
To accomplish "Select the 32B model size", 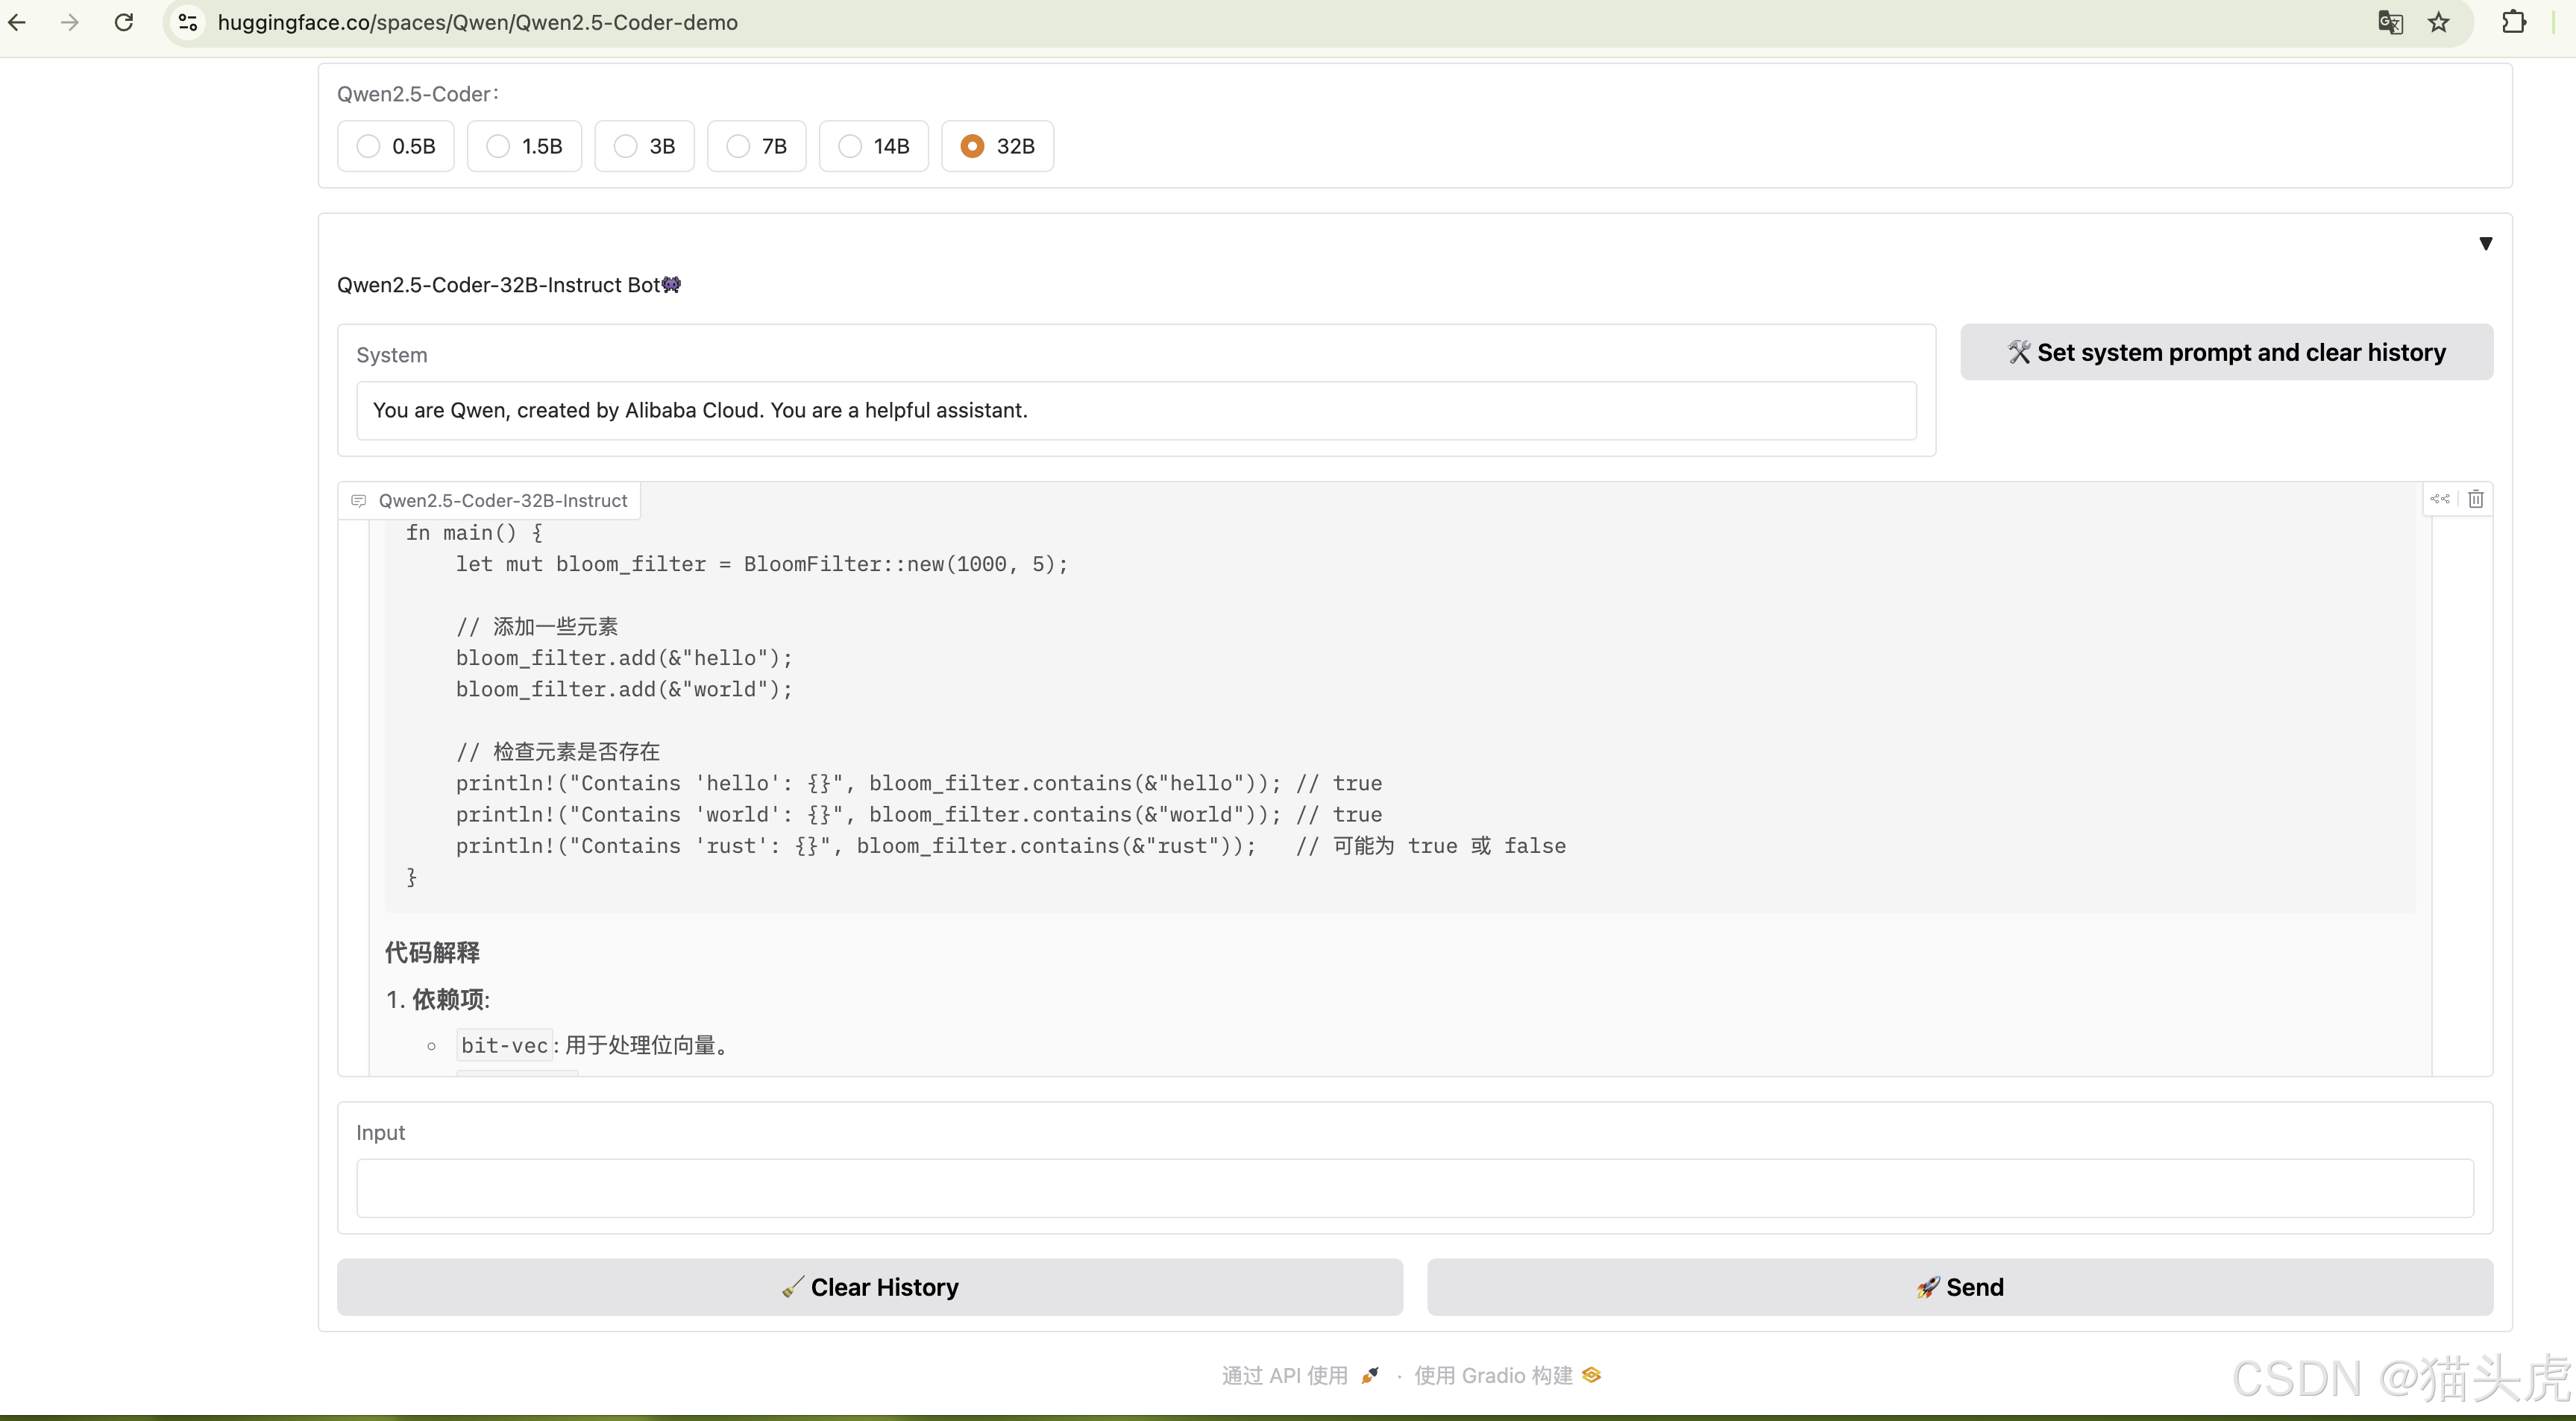I will point(997,146).
